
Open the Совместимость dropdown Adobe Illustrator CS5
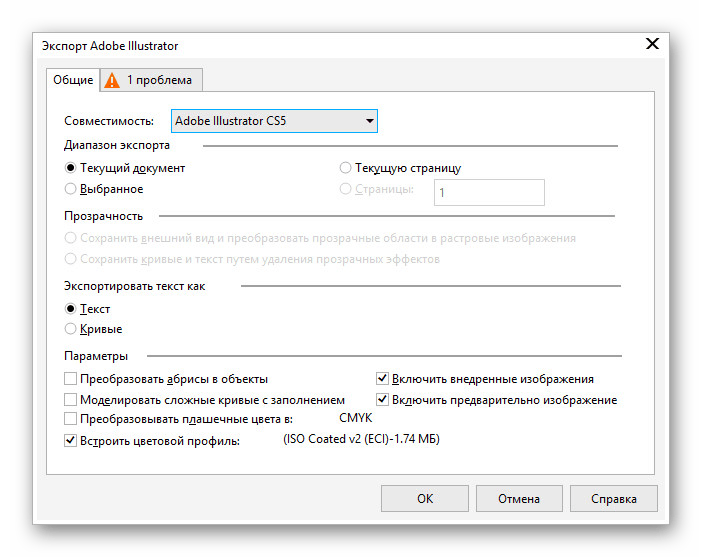pos(274,121)
